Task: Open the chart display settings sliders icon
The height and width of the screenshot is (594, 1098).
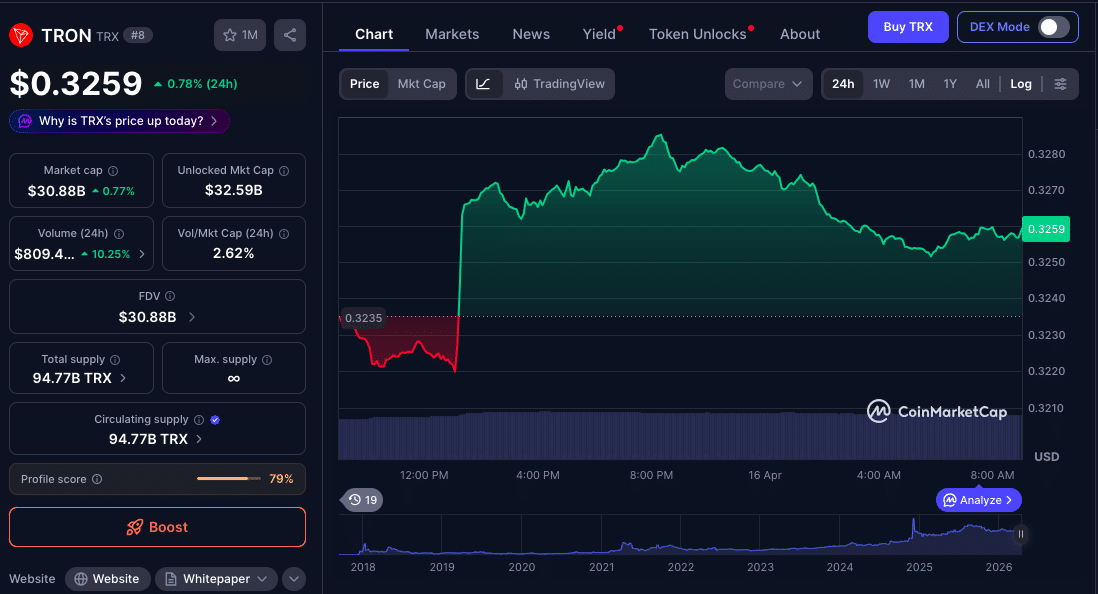Action: click(x=1061, y=84)
